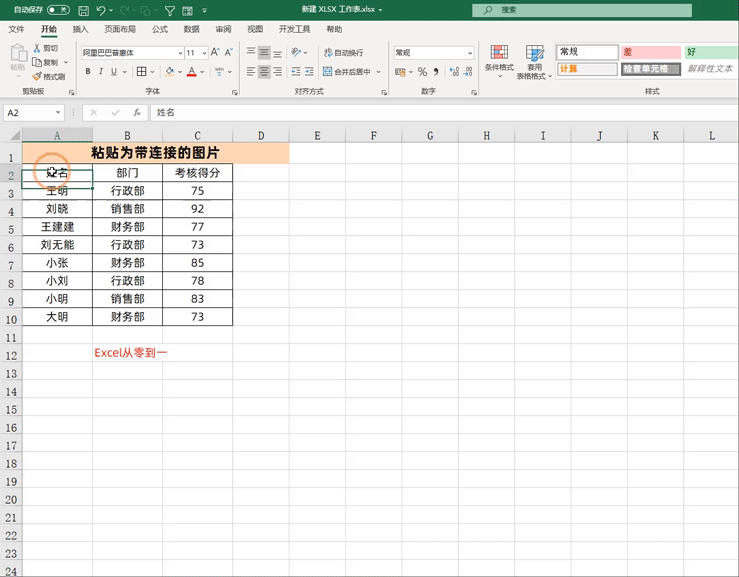The width and height of the screenshot is (739, 577).
Task: Open the Name Box dropdown arrow
Action: [x=58, y=113]
